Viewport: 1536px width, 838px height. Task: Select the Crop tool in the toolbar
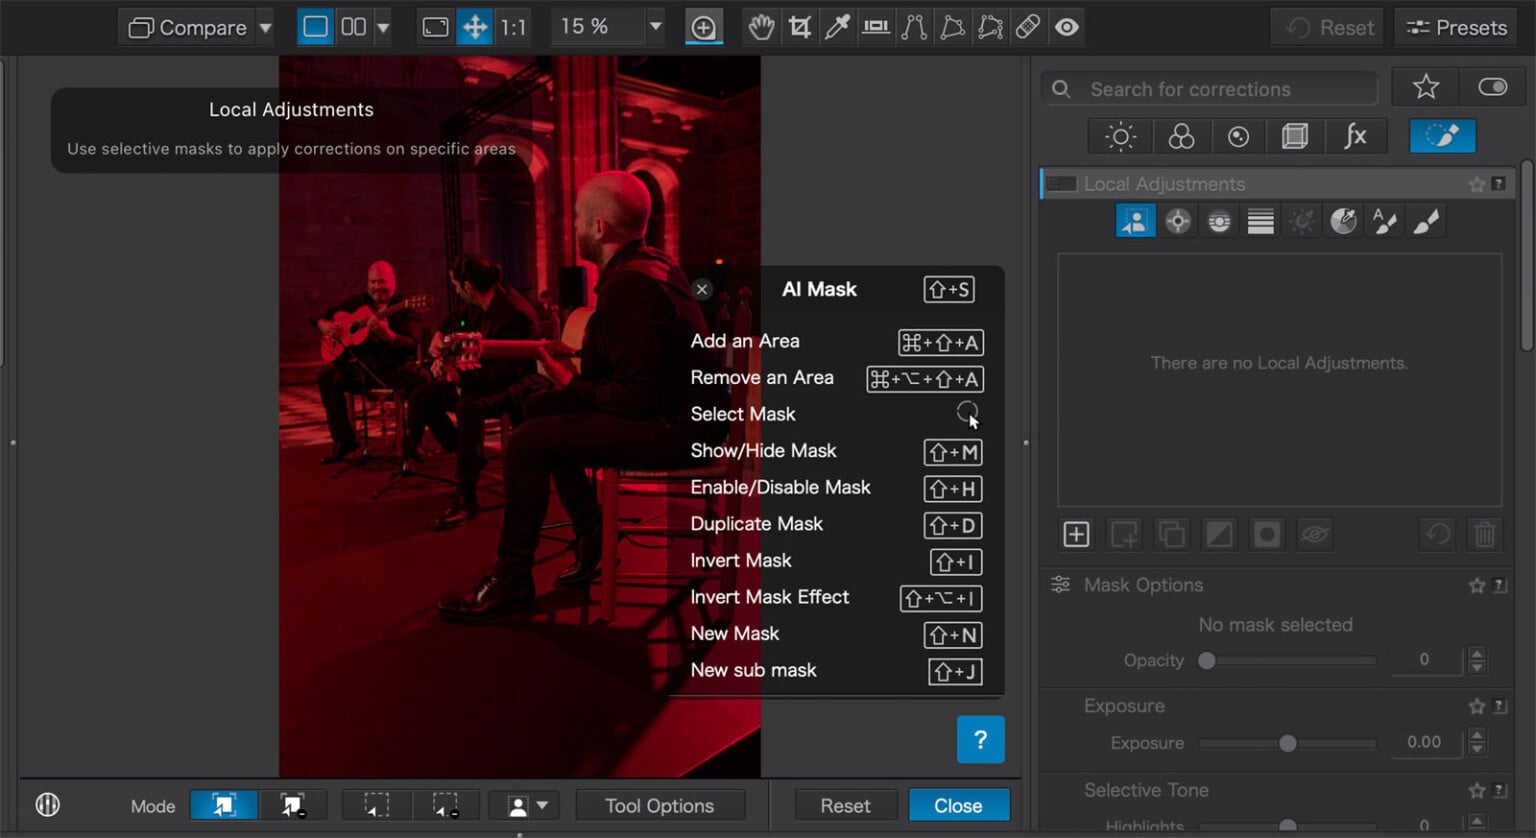pyautogui.click(x=798, y=27)
